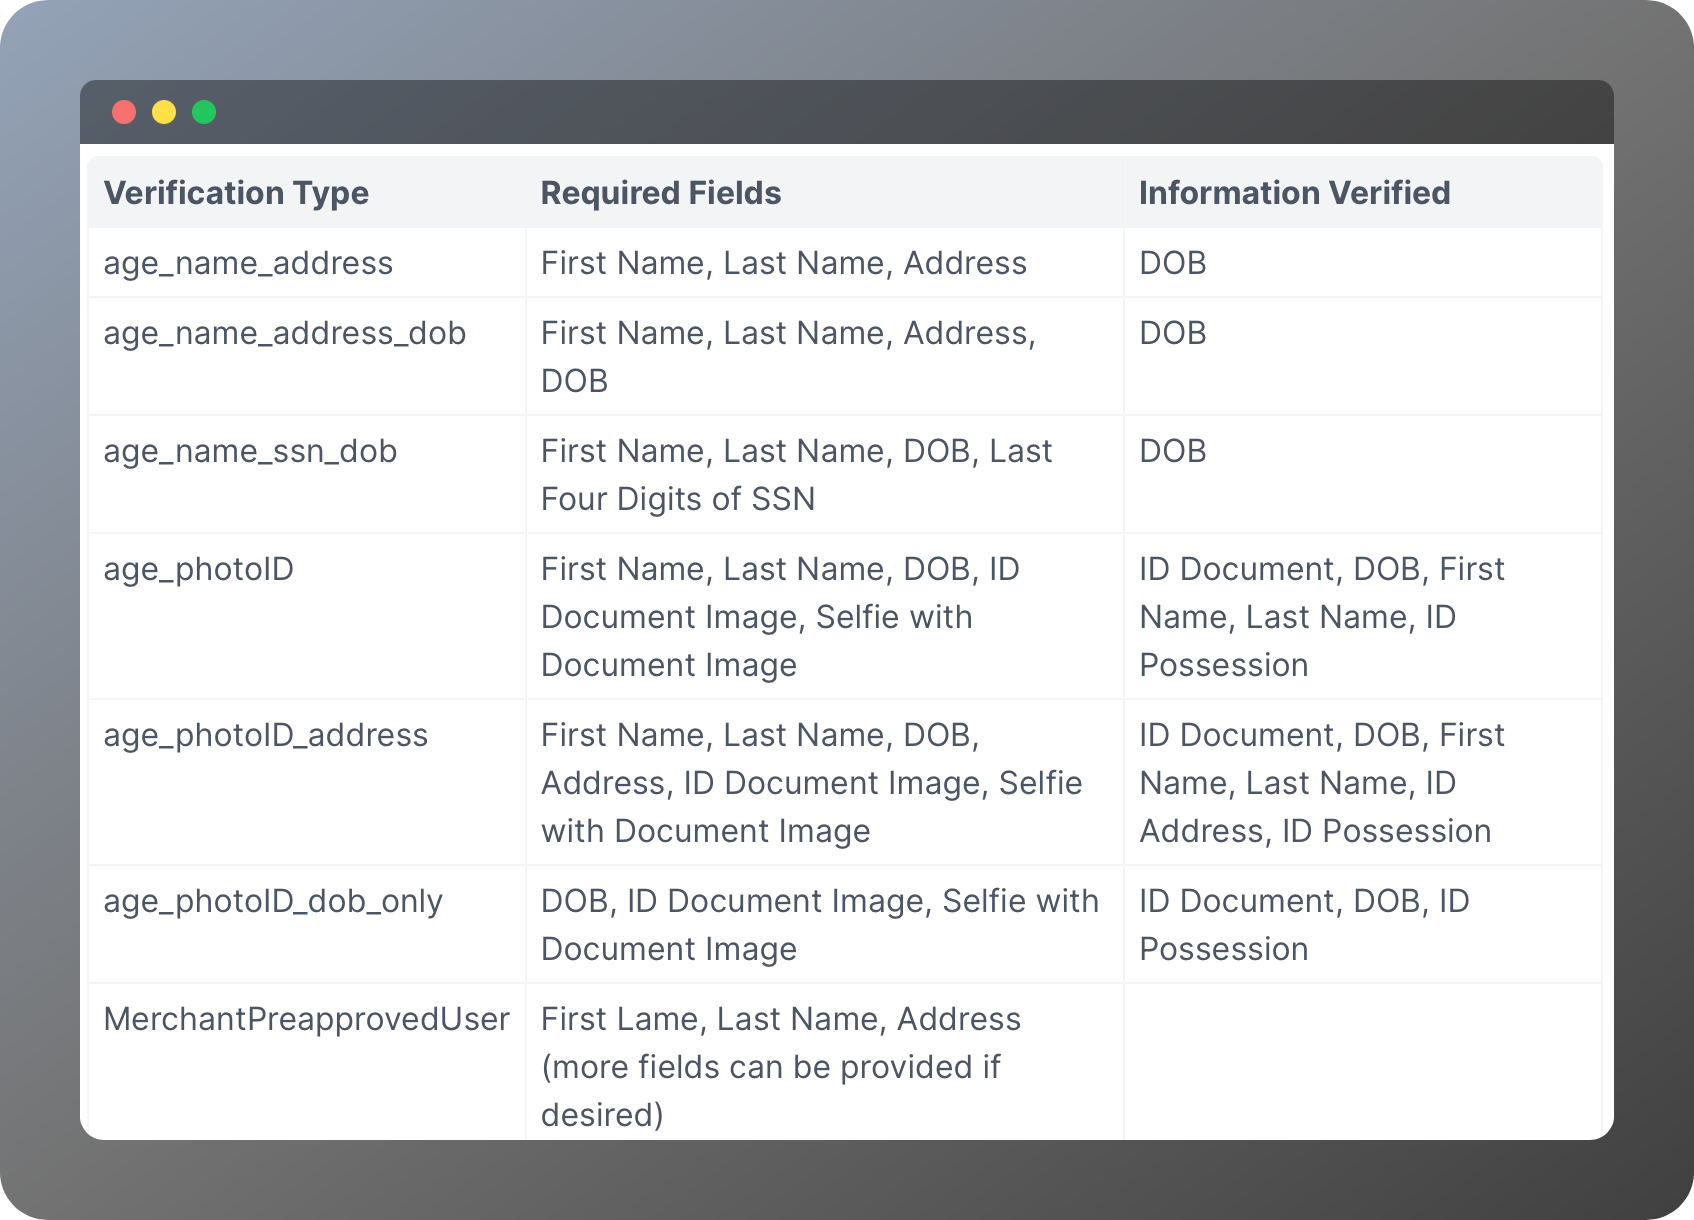The width and height of the screenshot is (1694, 1220).
Task: Click information verified cell of age_photoID row
Action: 1363,617
